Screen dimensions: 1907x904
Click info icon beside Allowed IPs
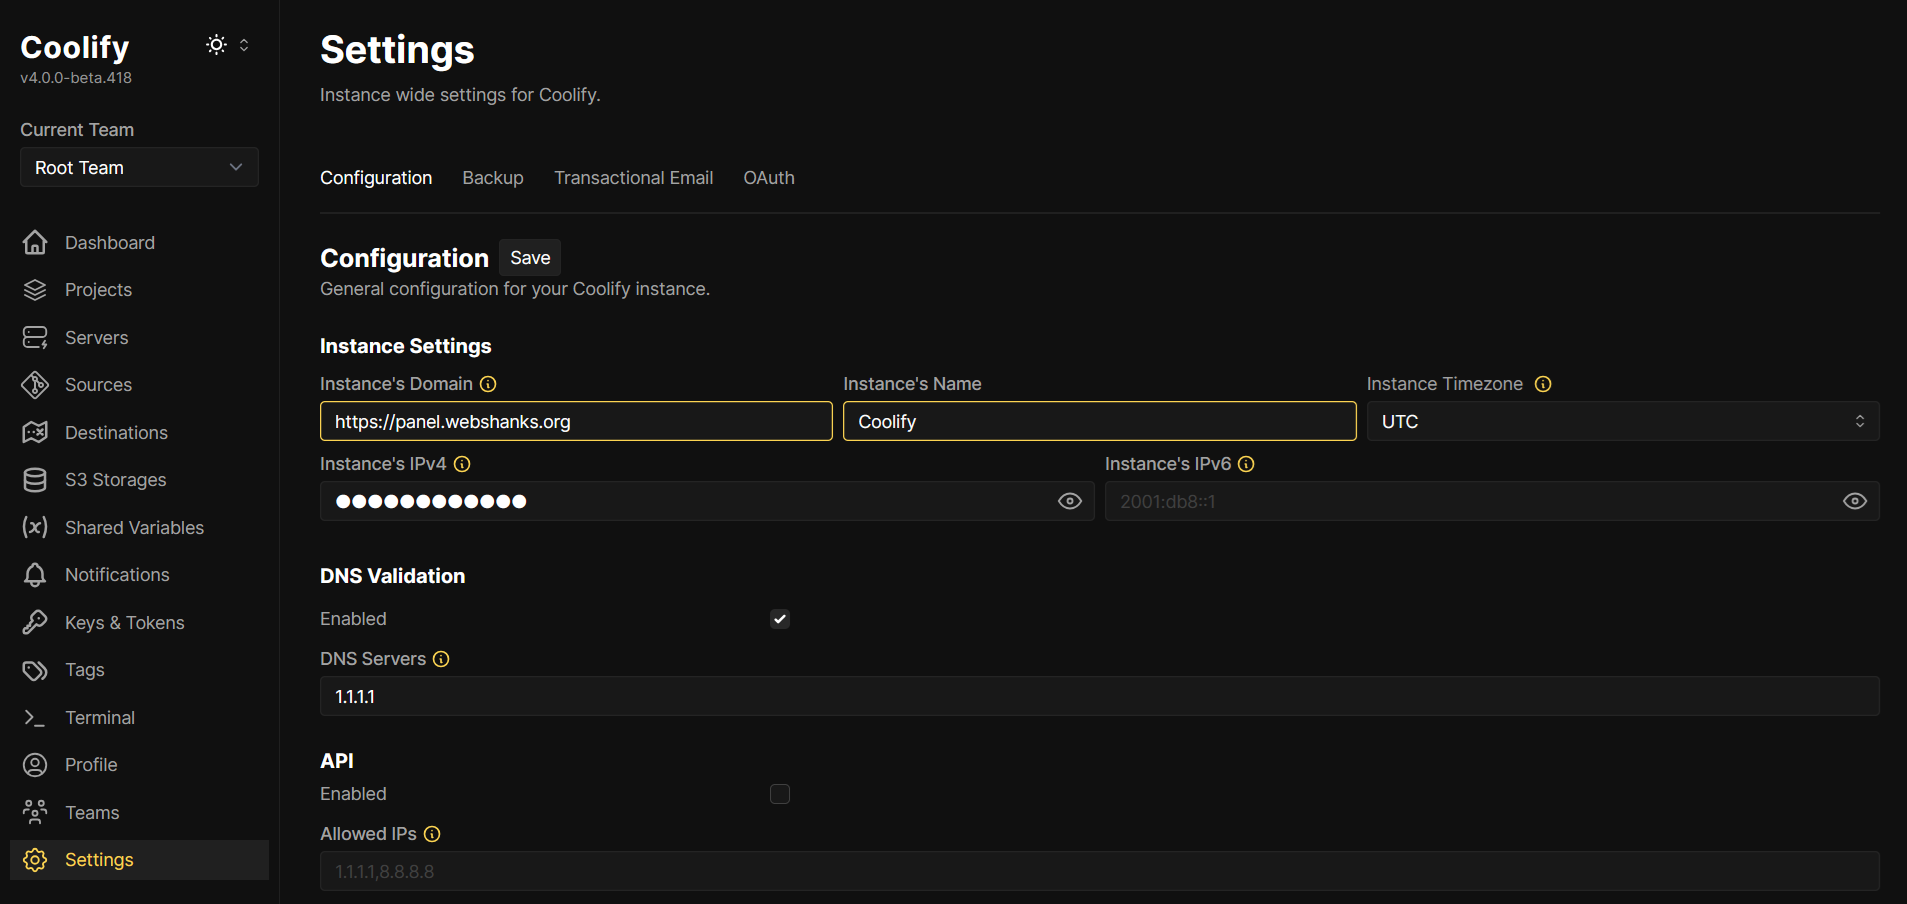pyautogui.click(x=432, y=834)
